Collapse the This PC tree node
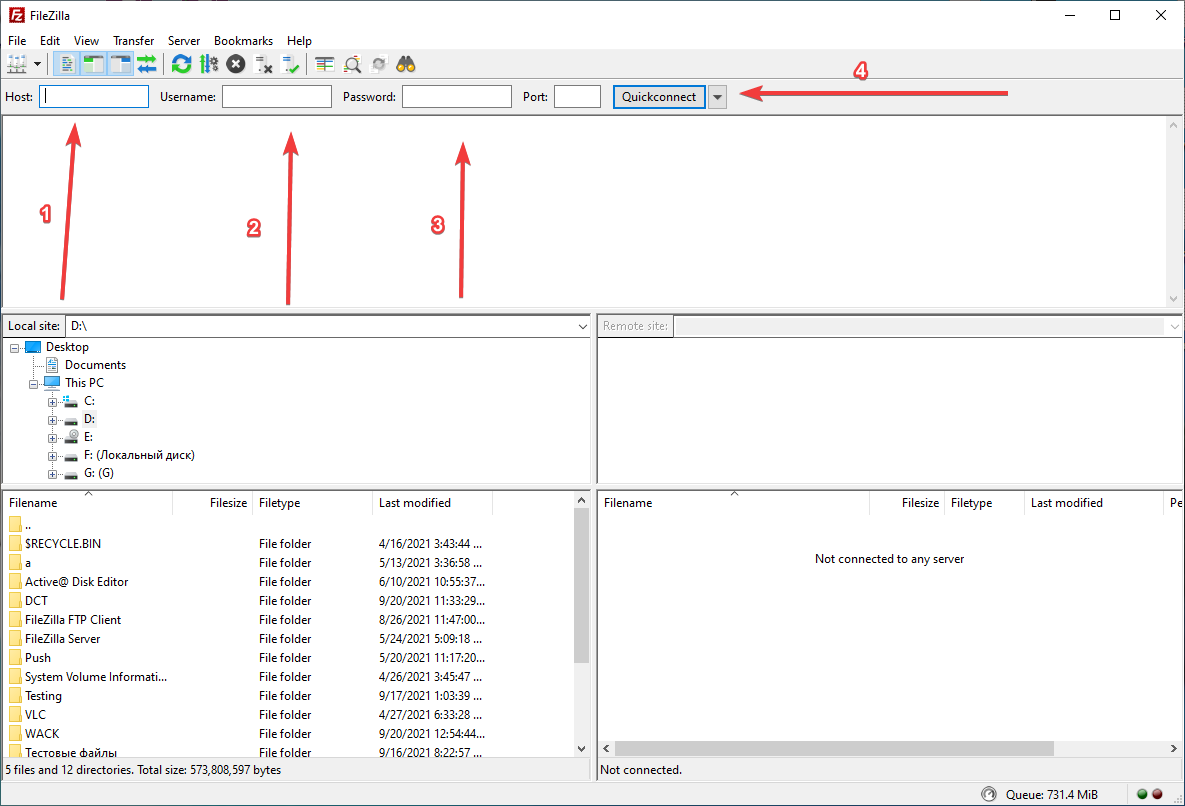 [33, 384]
